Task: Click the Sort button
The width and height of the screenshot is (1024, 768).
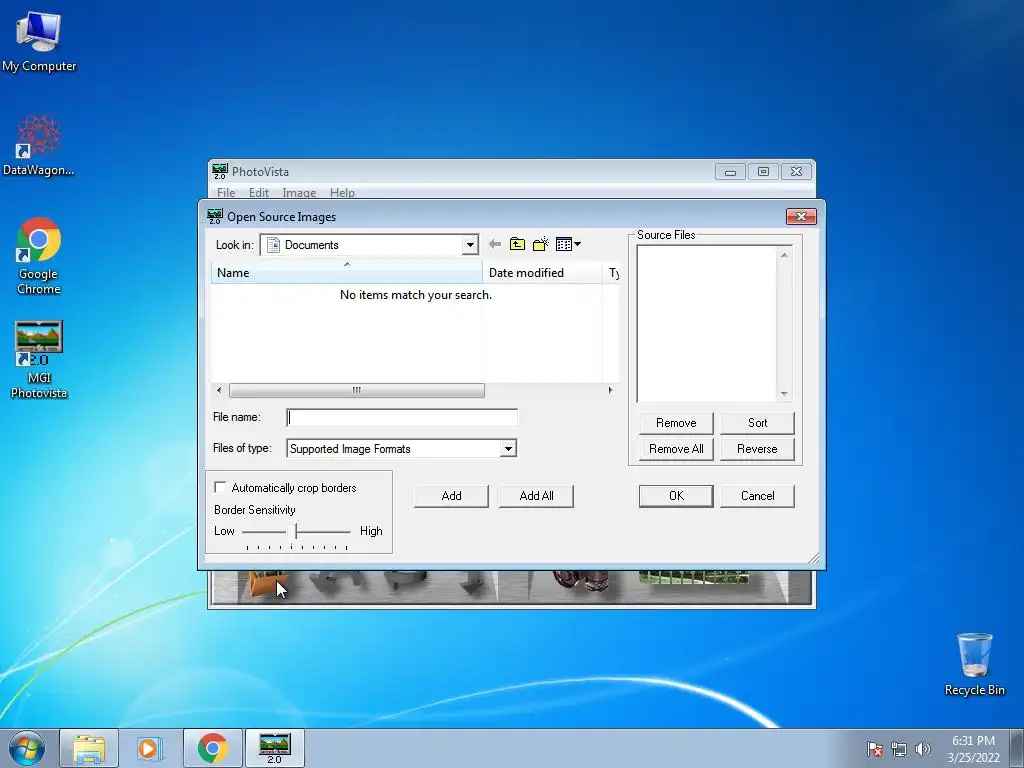Action: [x=758, y=423]
